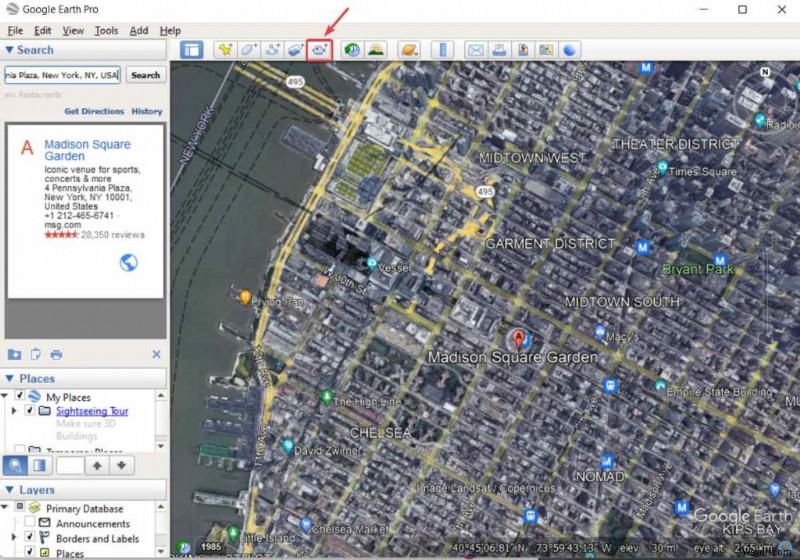The height and width of the screenshot is (560, 800).
Task: Open the View menu
Action: click(x=73, y=31)
